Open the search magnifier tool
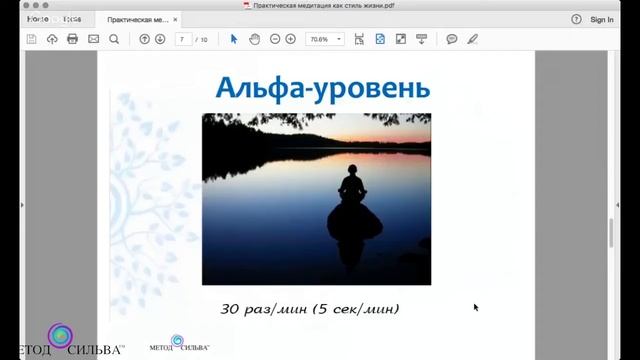This screenshot has width=640, height=360. [x=114, y=39]
